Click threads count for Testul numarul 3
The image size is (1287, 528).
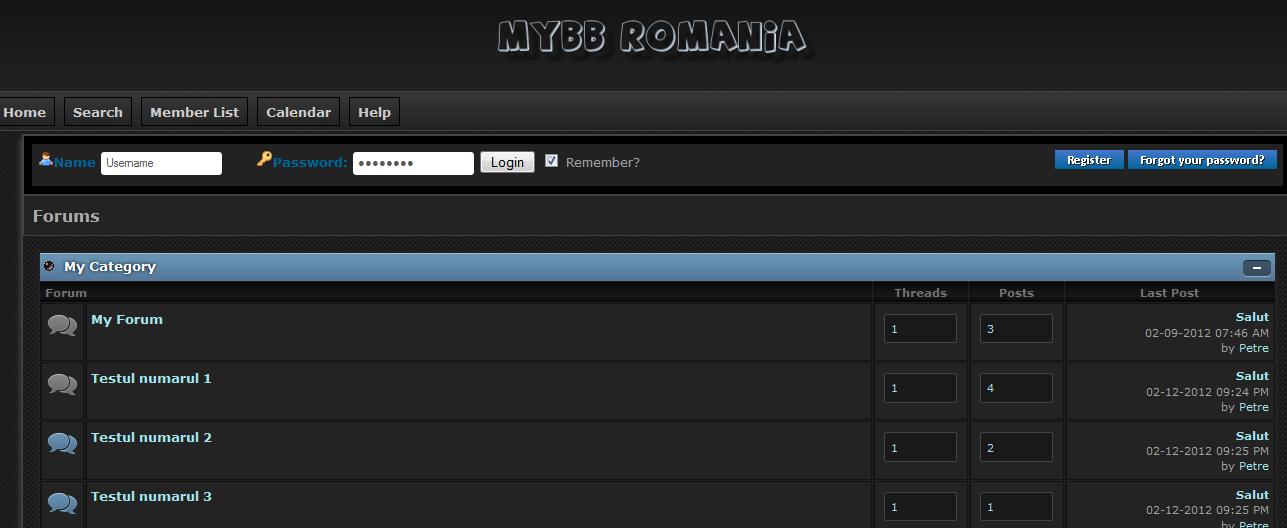pos(920,506)
